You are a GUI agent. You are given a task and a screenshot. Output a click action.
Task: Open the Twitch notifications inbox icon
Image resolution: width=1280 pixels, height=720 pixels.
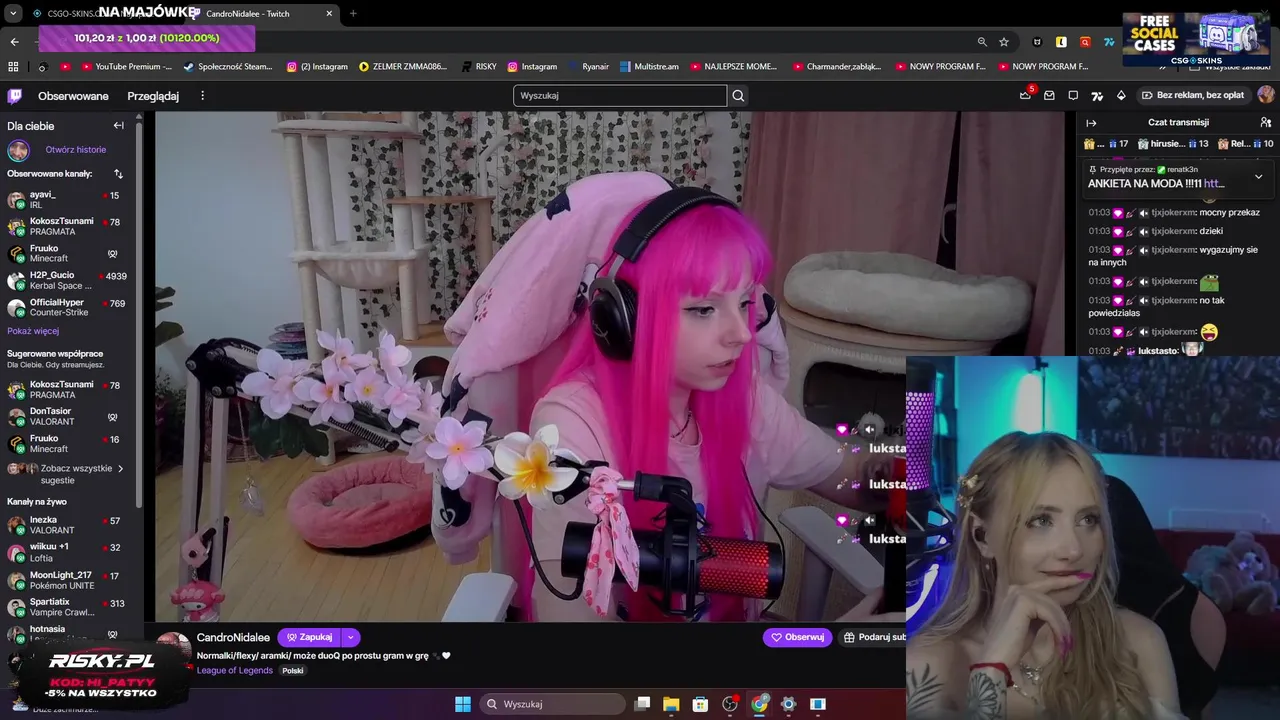pos(1049,96)
